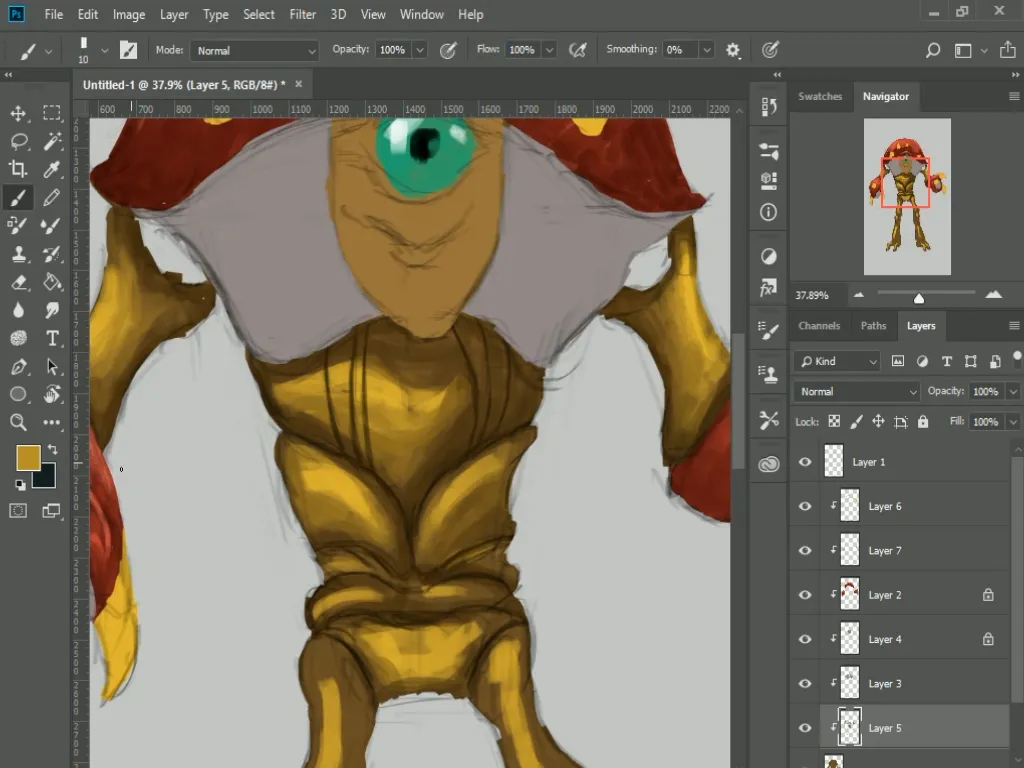The width and height of the screenshot is (1024, 768).
Task: Open the File menu
Action: [54, 14]
